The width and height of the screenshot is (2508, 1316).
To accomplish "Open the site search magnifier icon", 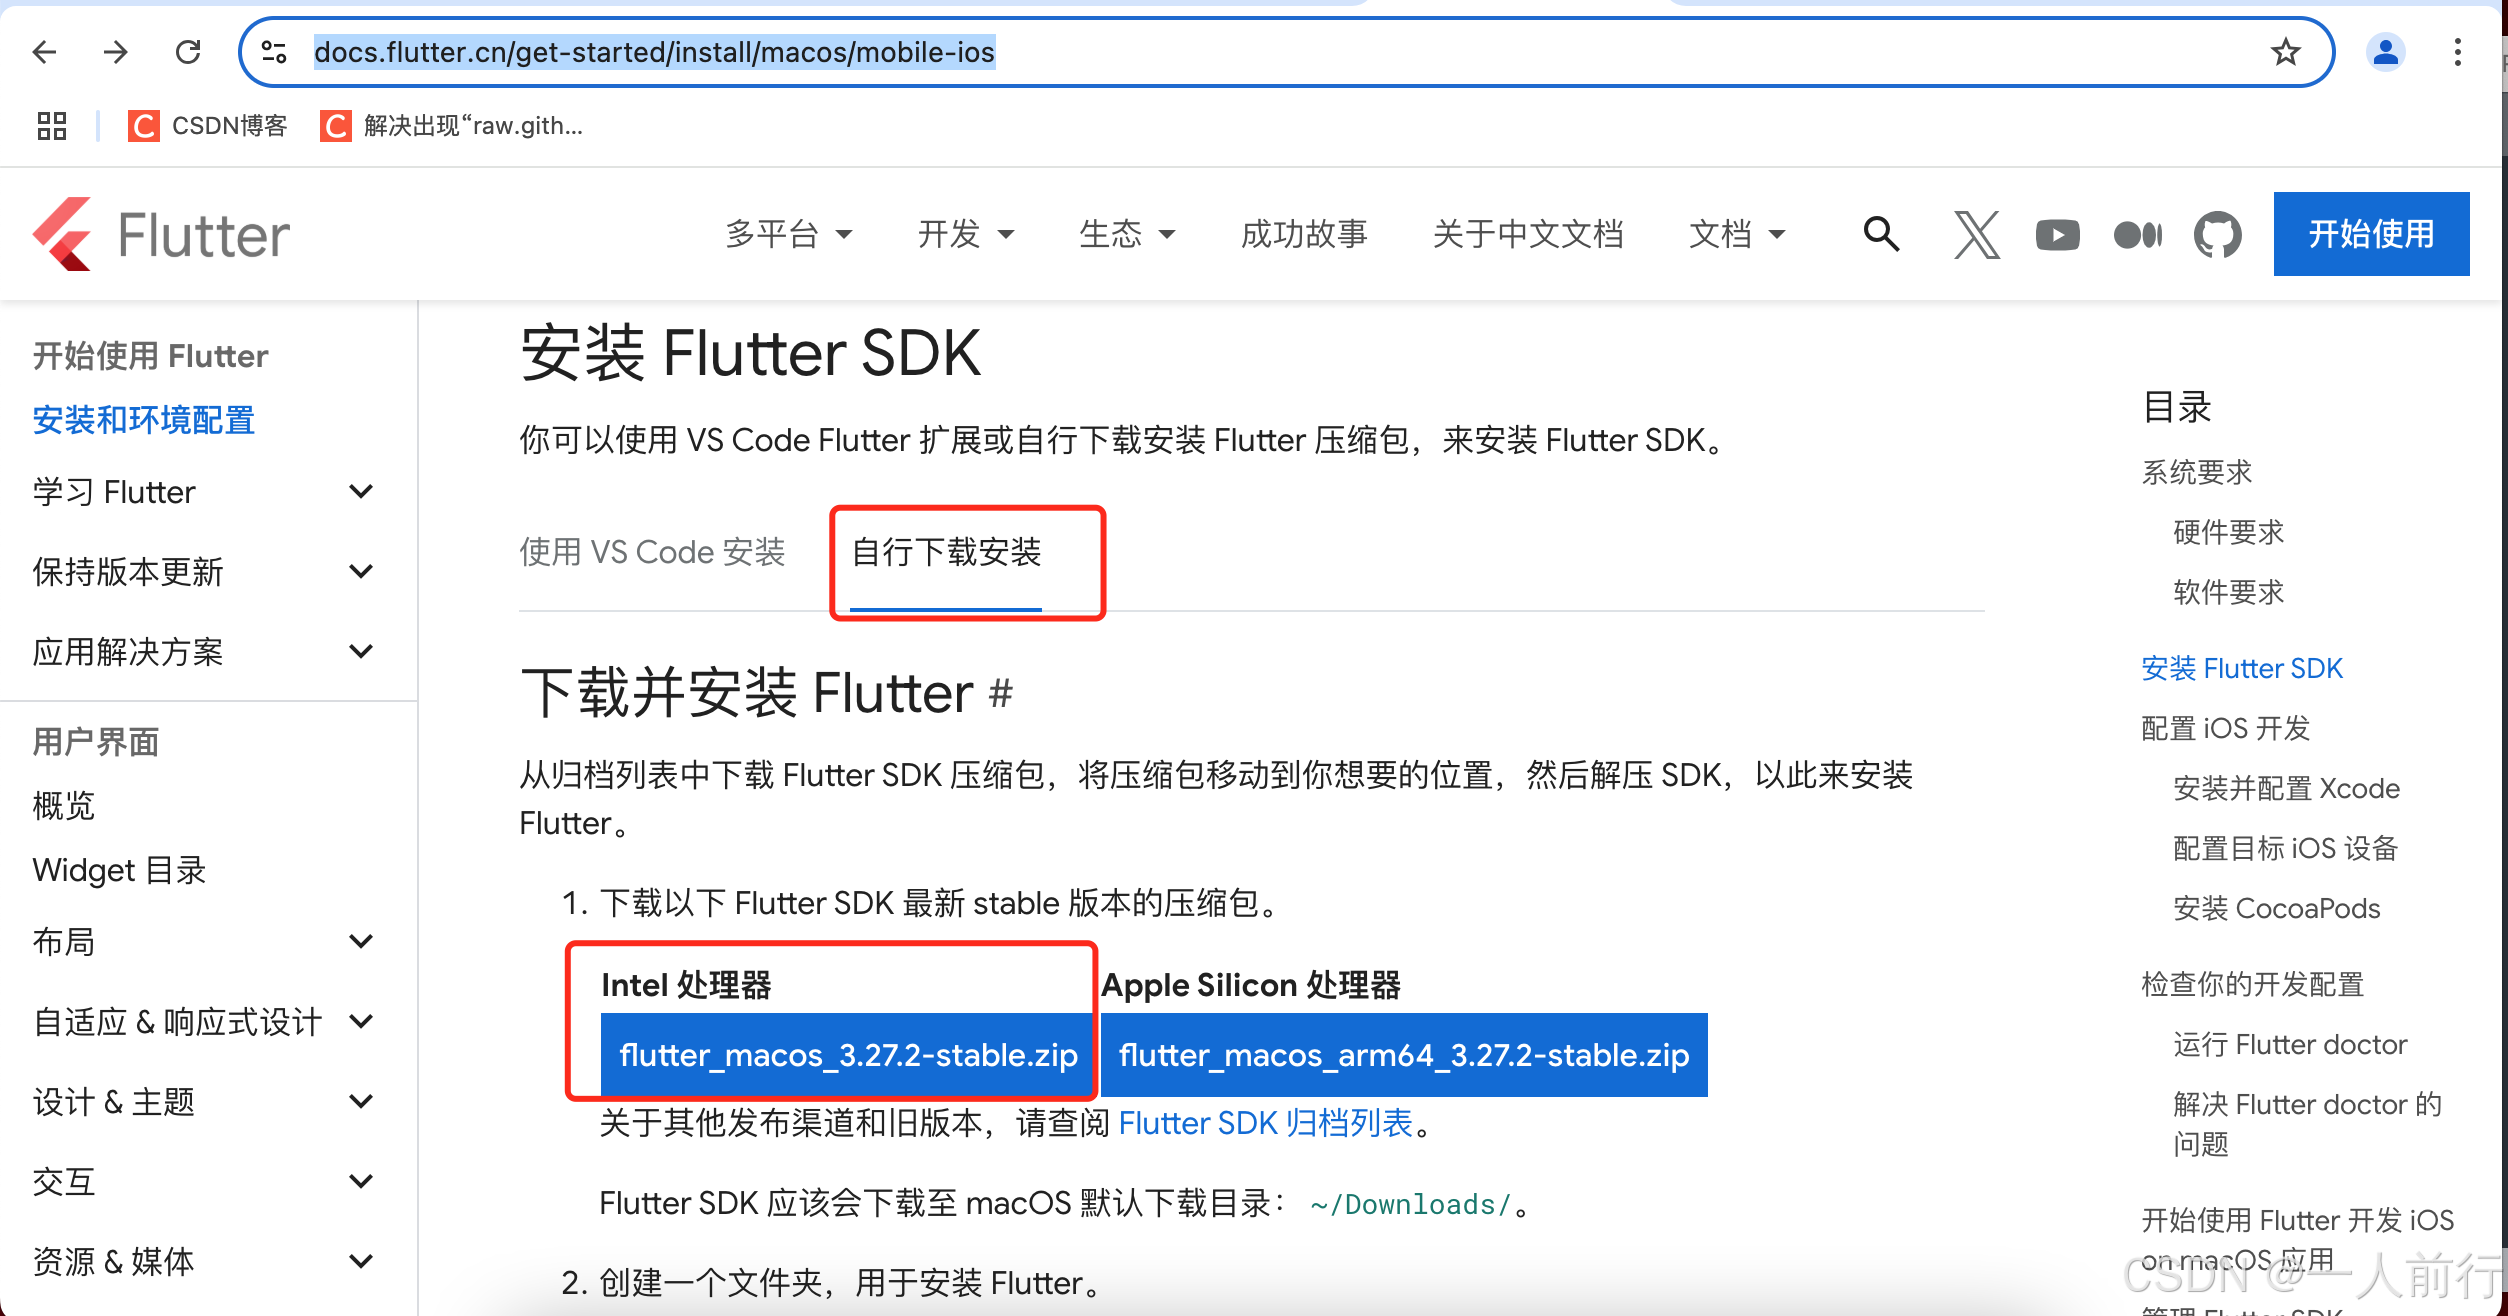I will click(1881, 235).
